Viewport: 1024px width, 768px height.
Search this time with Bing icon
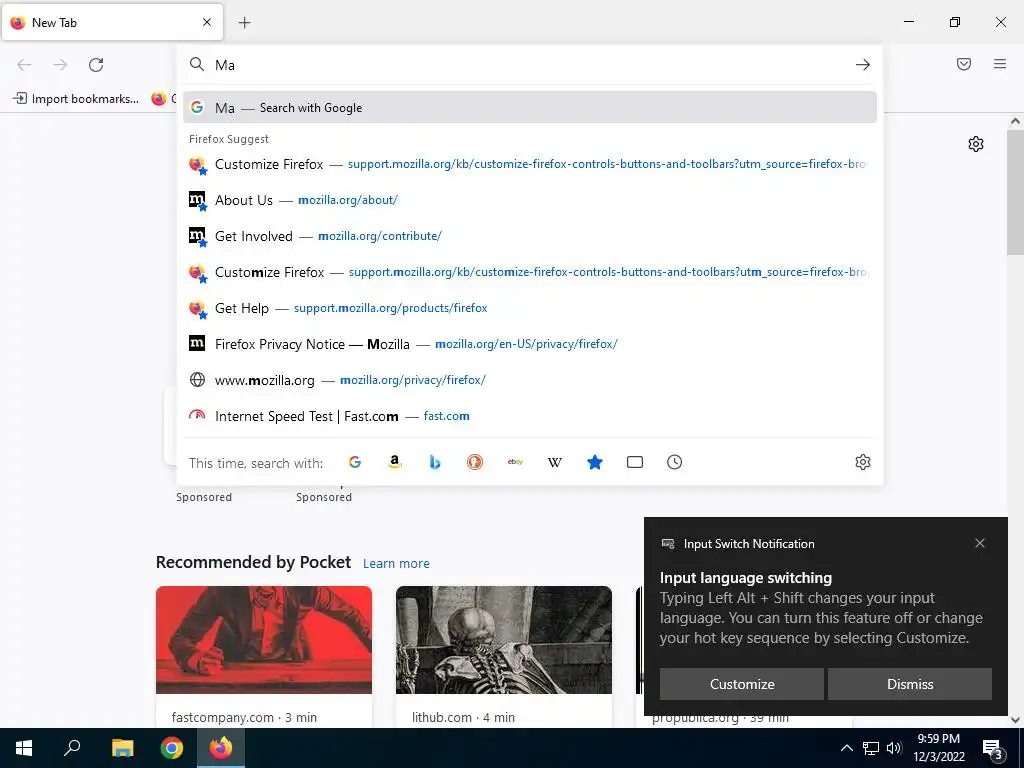(435, 462)
